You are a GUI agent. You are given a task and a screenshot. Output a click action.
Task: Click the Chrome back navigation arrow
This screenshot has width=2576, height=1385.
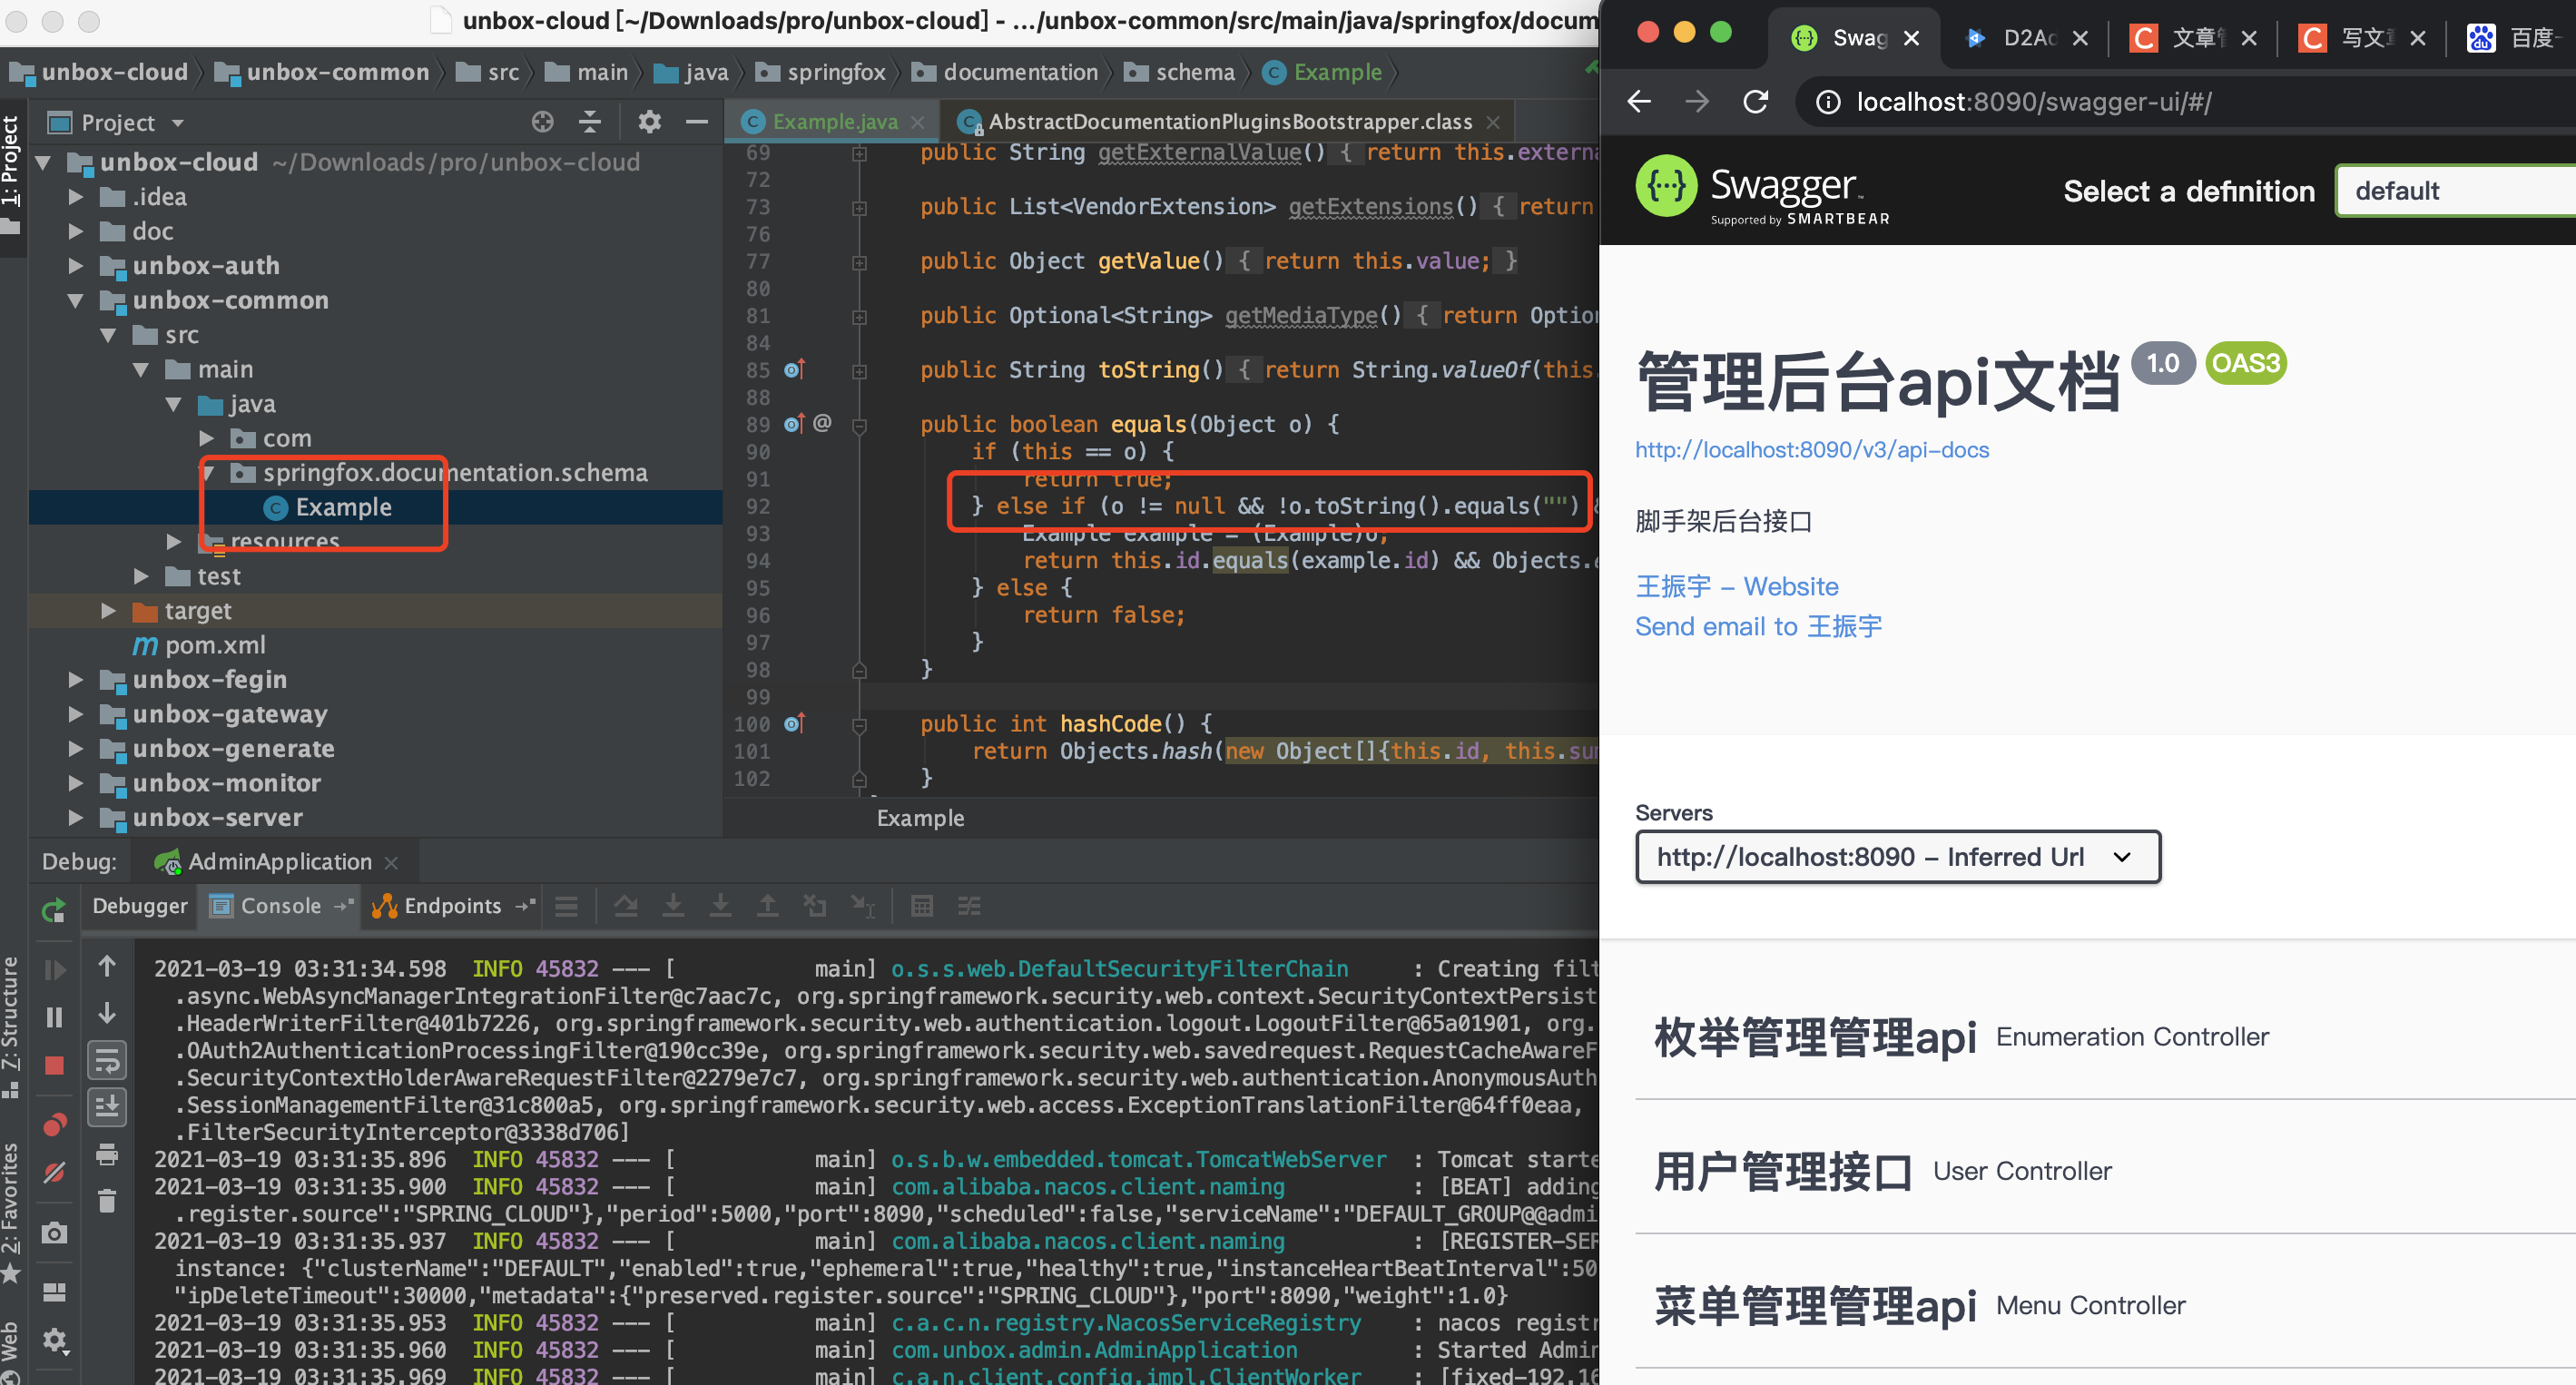[x=1638, y=101]
